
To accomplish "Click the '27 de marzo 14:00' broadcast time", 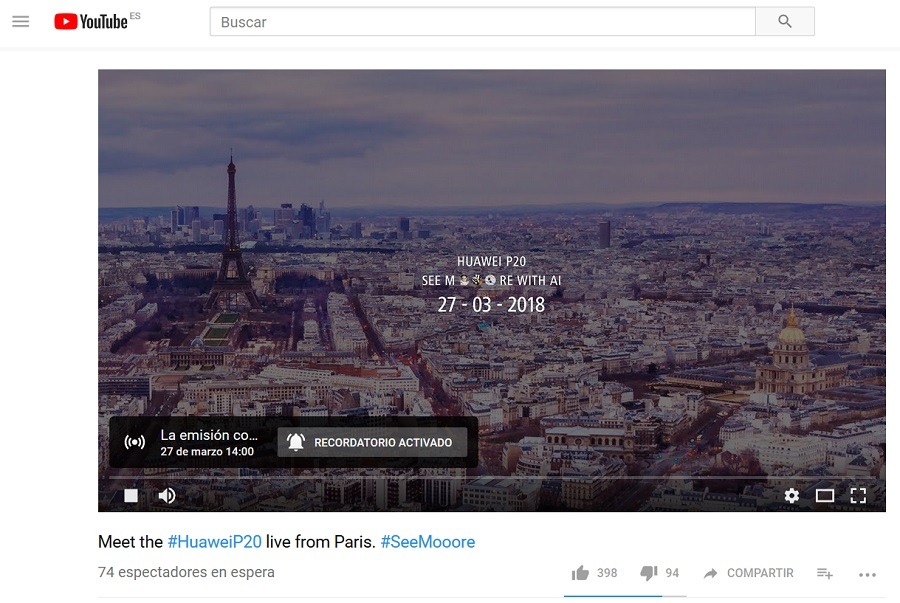I will (x=207, y=452).
